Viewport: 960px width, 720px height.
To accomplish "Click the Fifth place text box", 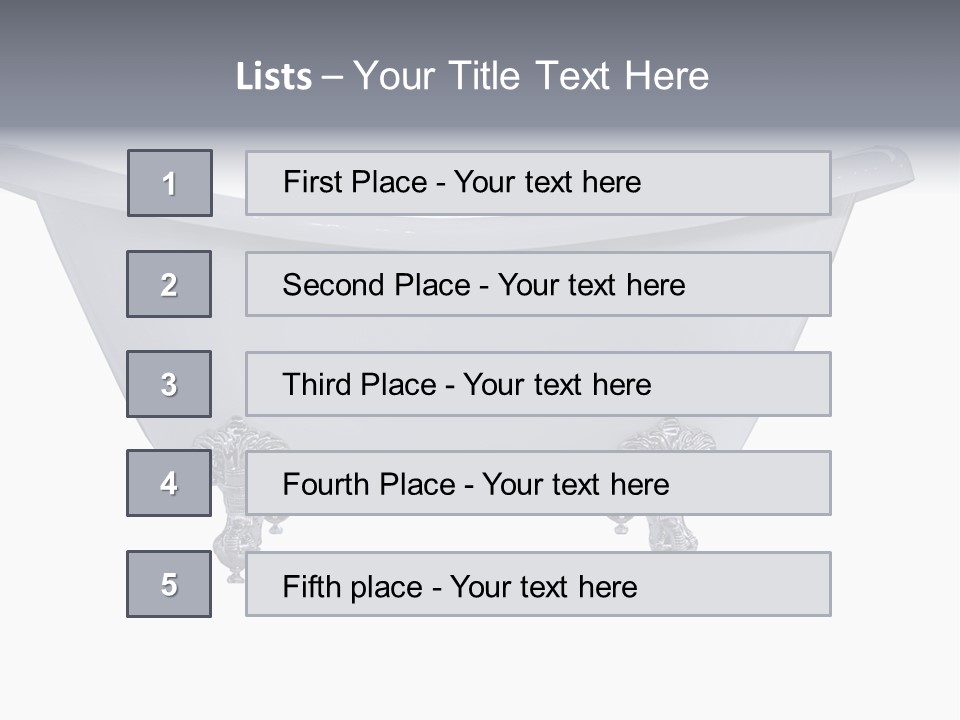I will pos(538,584).
